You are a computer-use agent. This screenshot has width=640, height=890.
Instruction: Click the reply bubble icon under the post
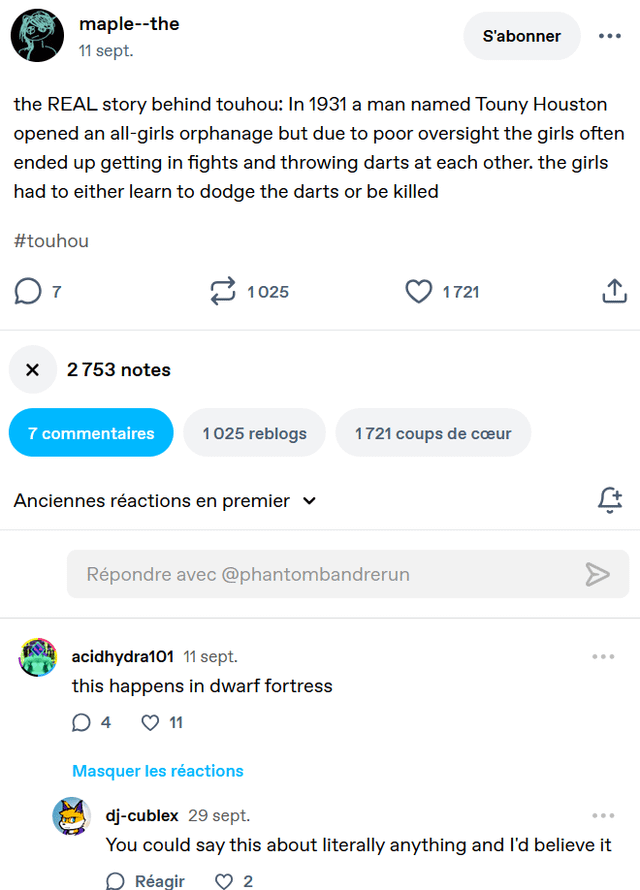click(x=28, y=291)
